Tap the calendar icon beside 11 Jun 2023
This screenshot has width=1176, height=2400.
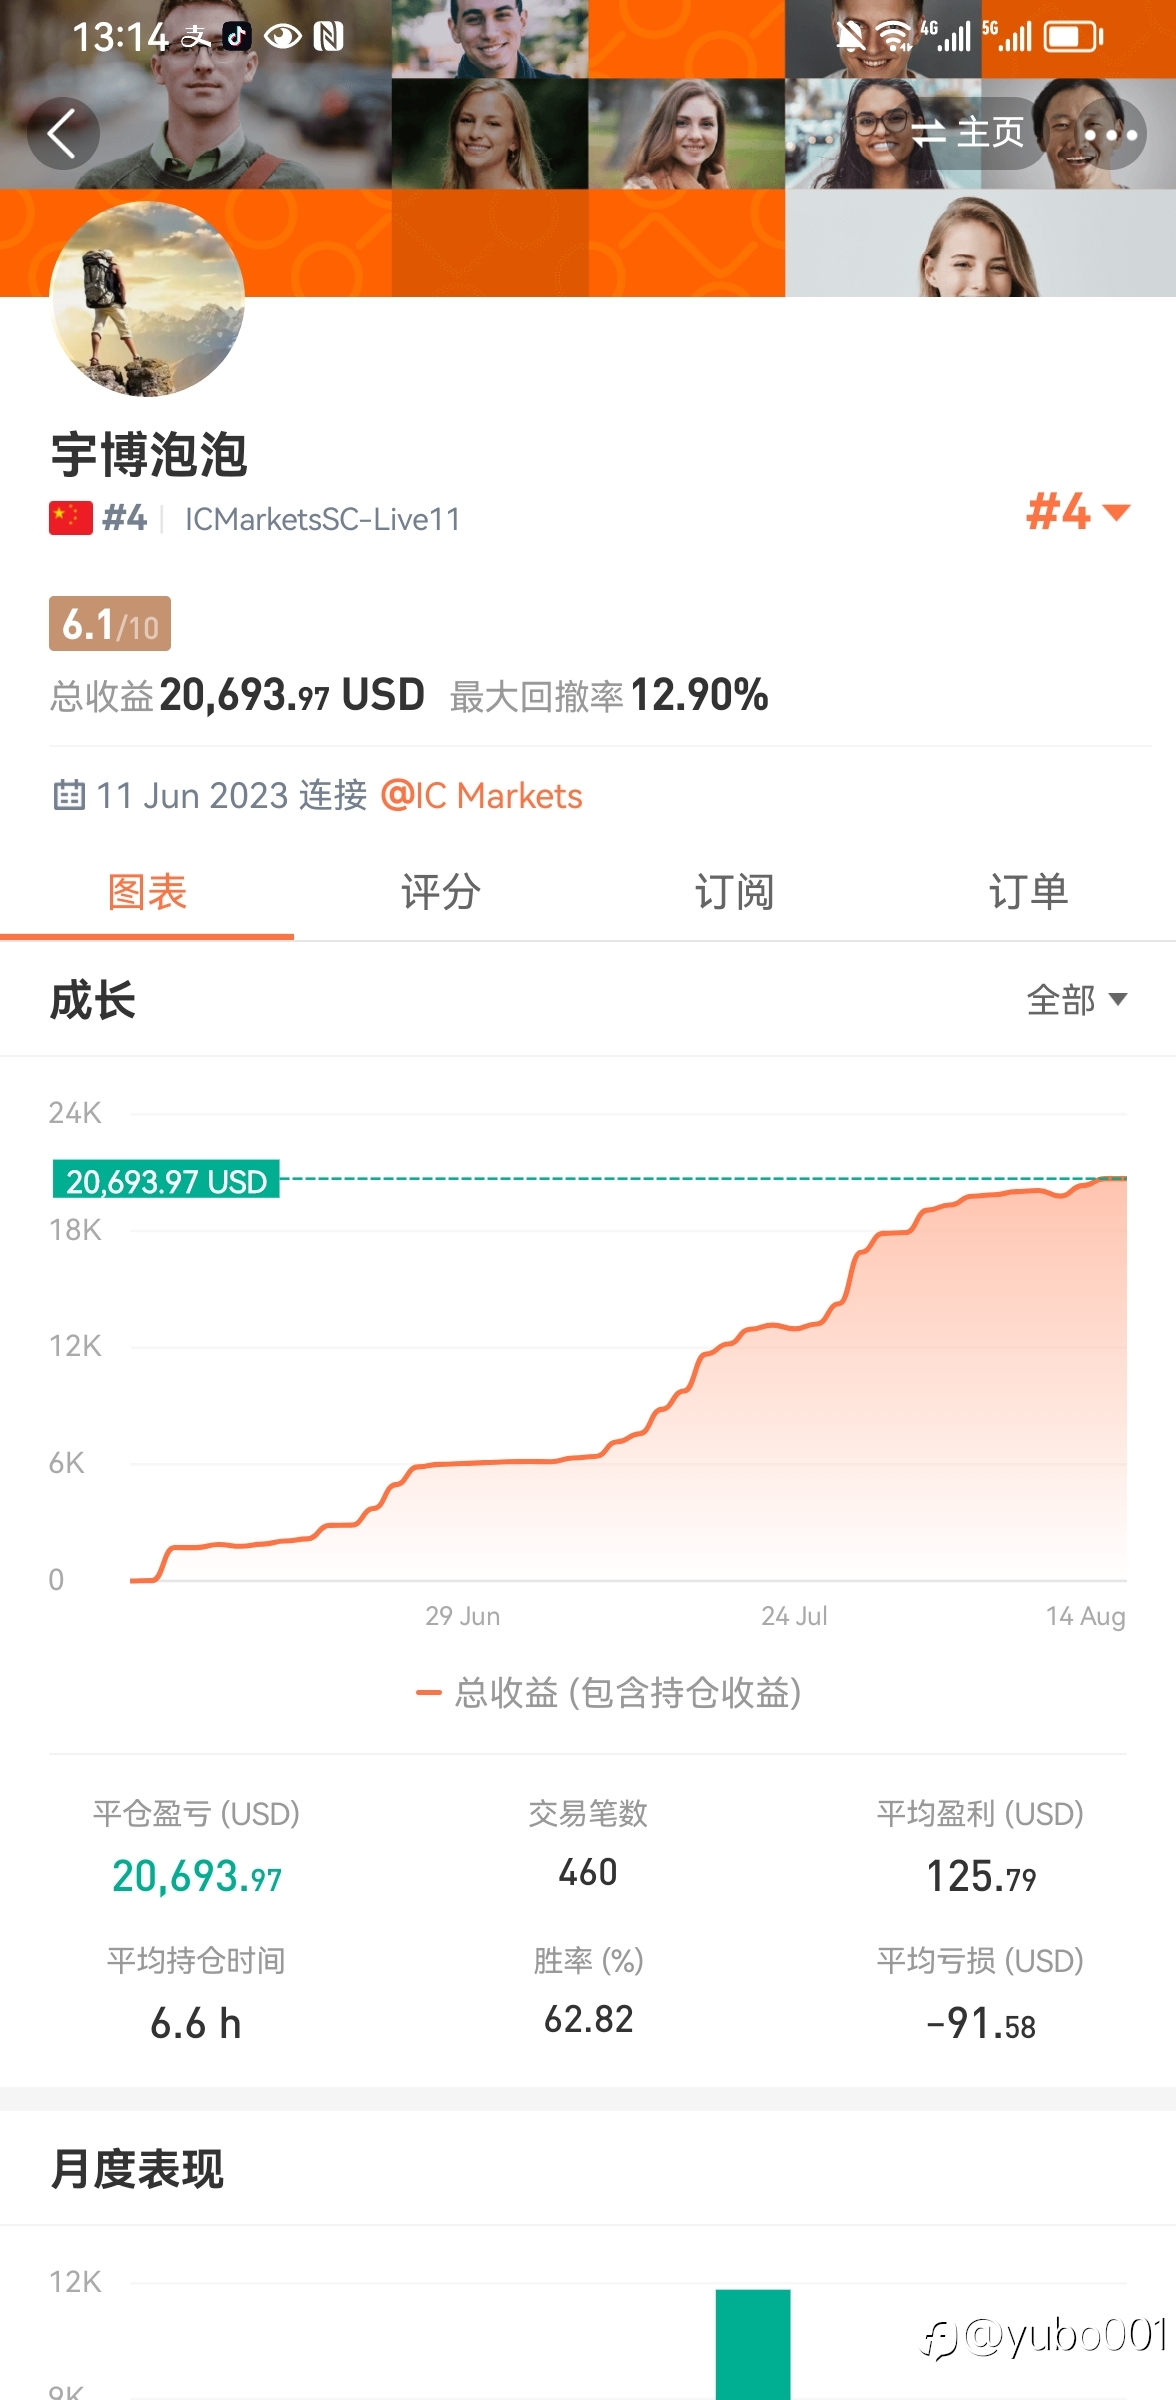pyautogui.click(x=69, y=795)
